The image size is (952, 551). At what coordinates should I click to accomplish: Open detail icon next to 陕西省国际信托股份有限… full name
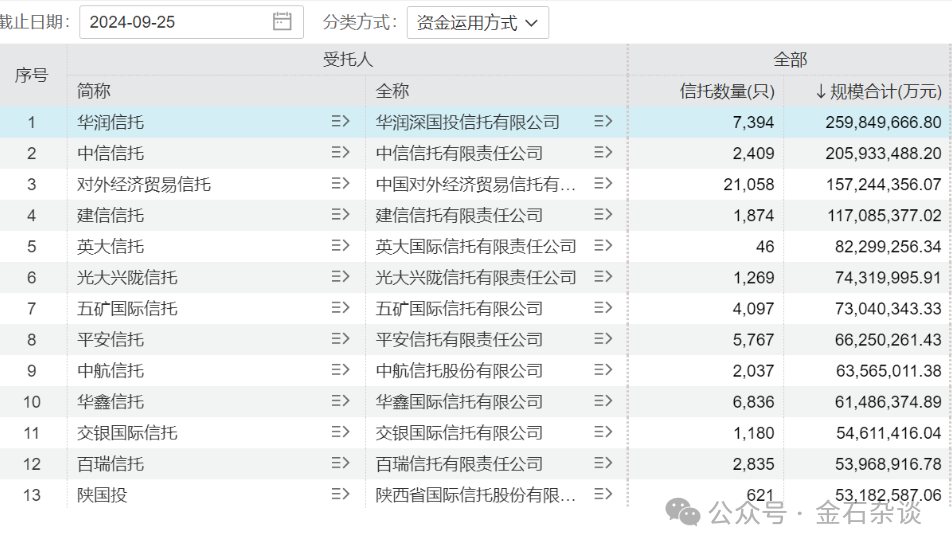click(x=603, y=495)
